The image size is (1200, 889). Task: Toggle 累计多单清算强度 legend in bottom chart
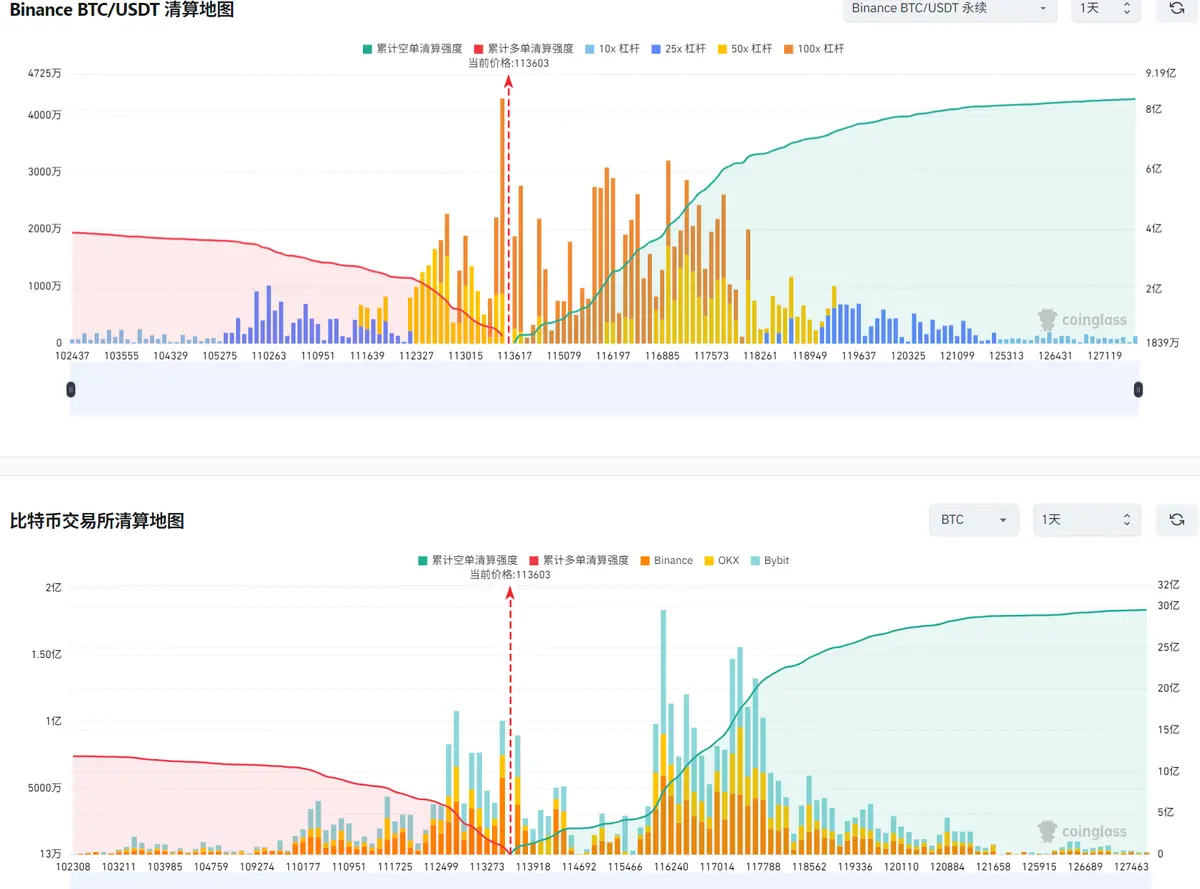(578, 560)
